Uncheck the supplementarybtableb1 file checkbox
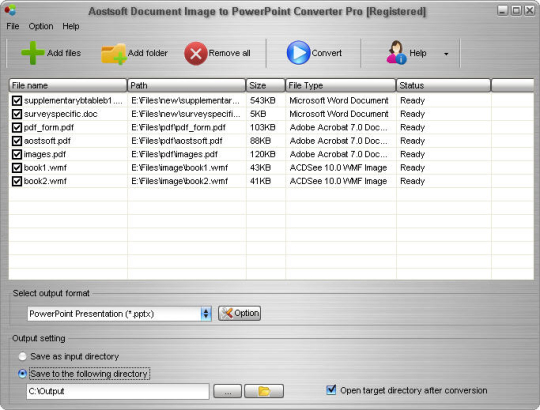The height and width of the screenshot is (410, 540). [x=17, y=101]
